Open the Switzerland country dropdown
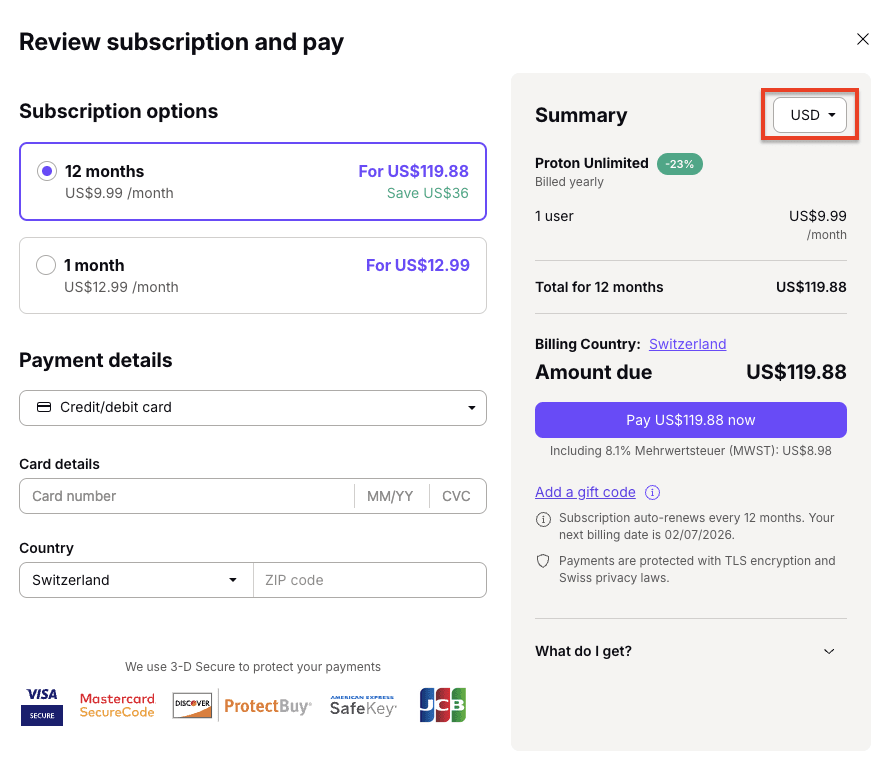 (x=136, y=580)
